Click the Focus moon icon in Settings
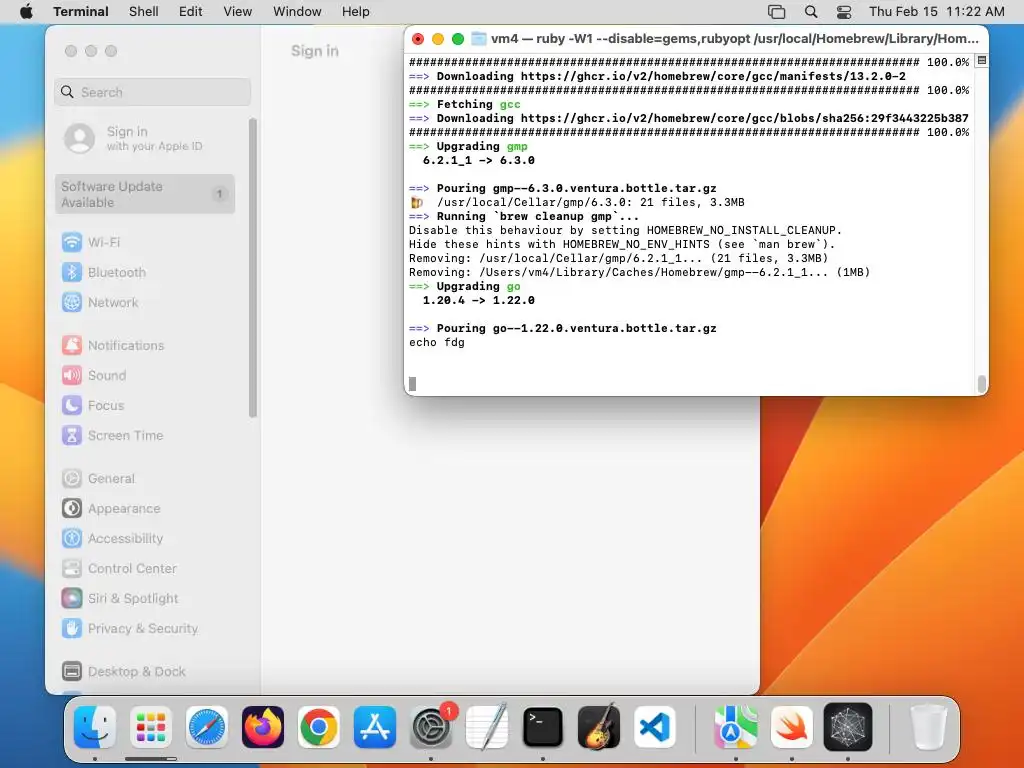Viewport: 1024px width, 768px height. click(x=72, y=406)
